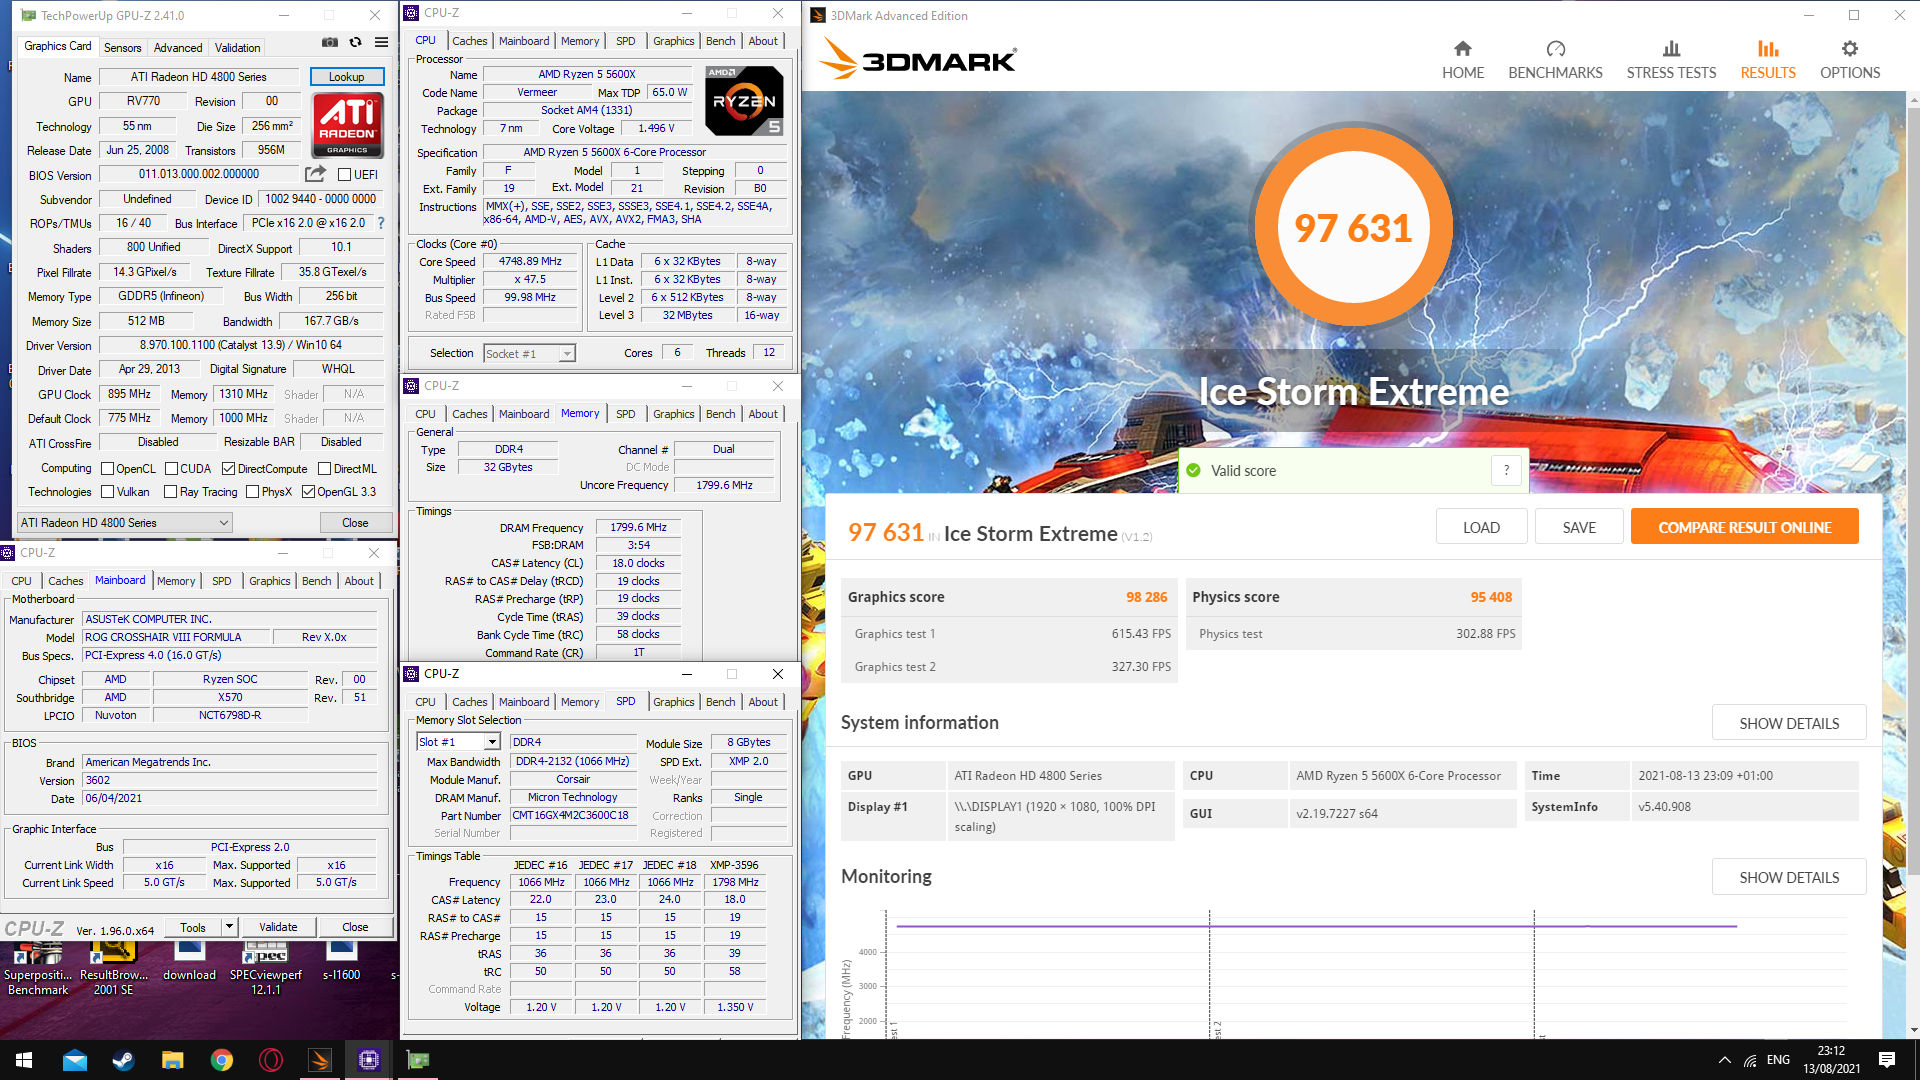Go to 3DMark HOME
1920x1080 pixels.
coord(1462,60)
